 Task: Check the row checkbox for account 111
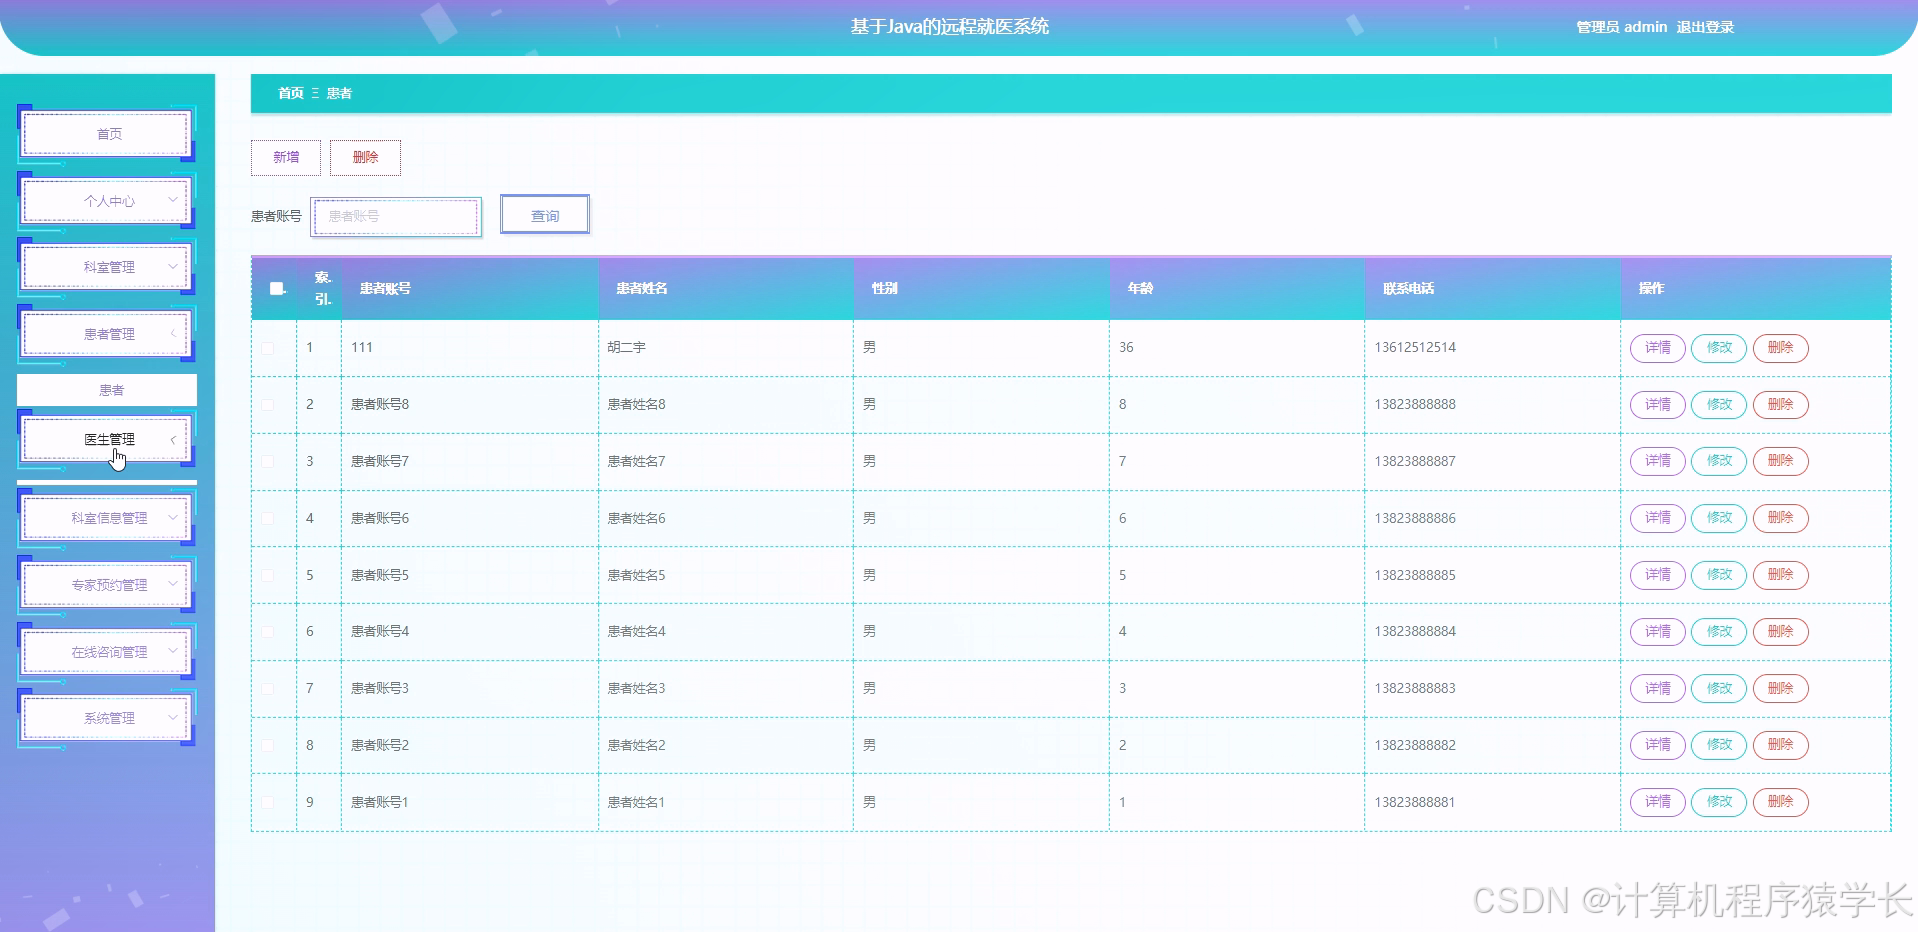click(268, 348)
